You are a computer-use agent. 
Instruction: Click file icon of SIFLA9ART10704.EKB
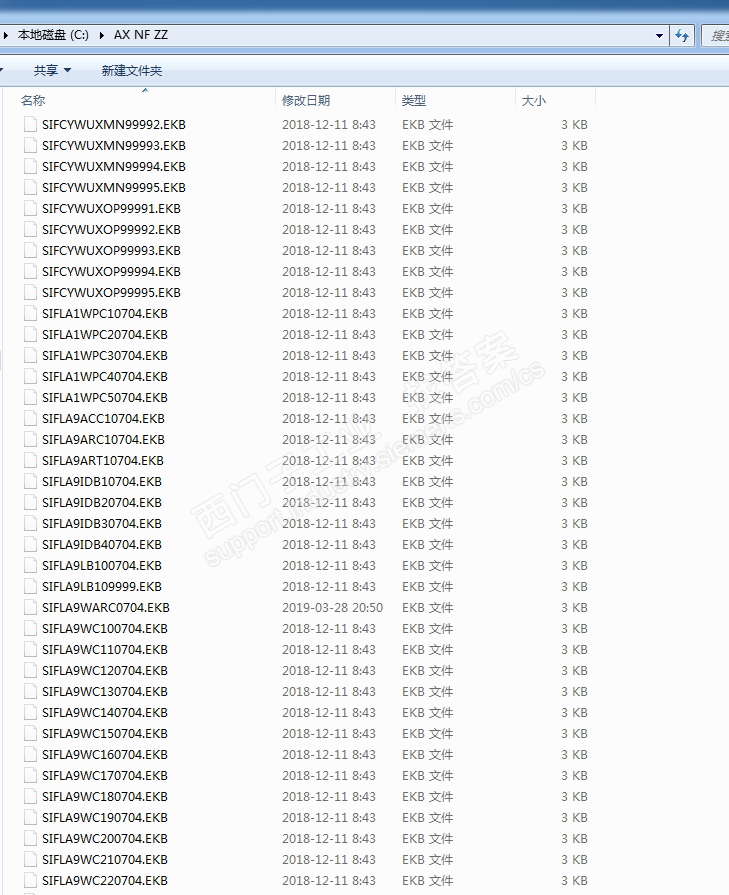(31, 461)
